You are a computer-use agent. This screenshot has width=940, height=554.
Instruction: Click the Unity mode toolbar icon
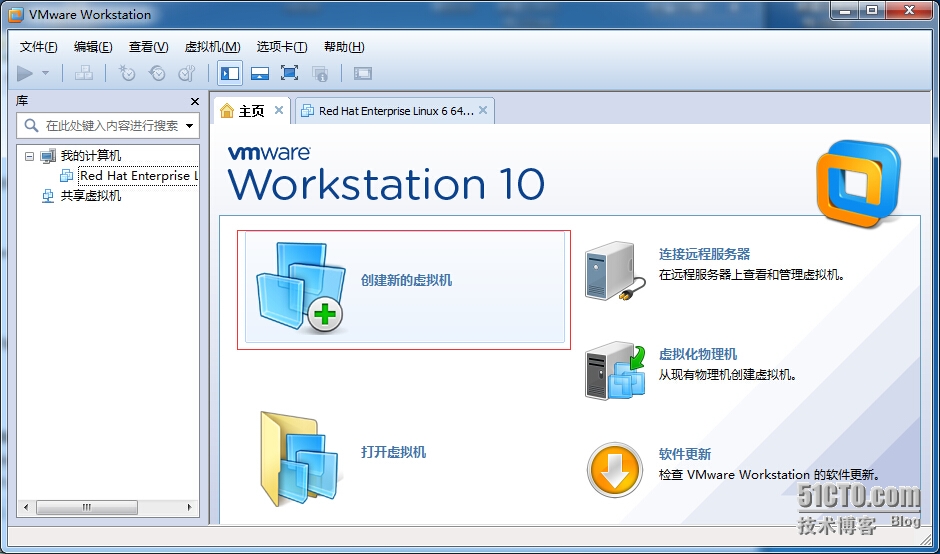click(x=320, y=73)
